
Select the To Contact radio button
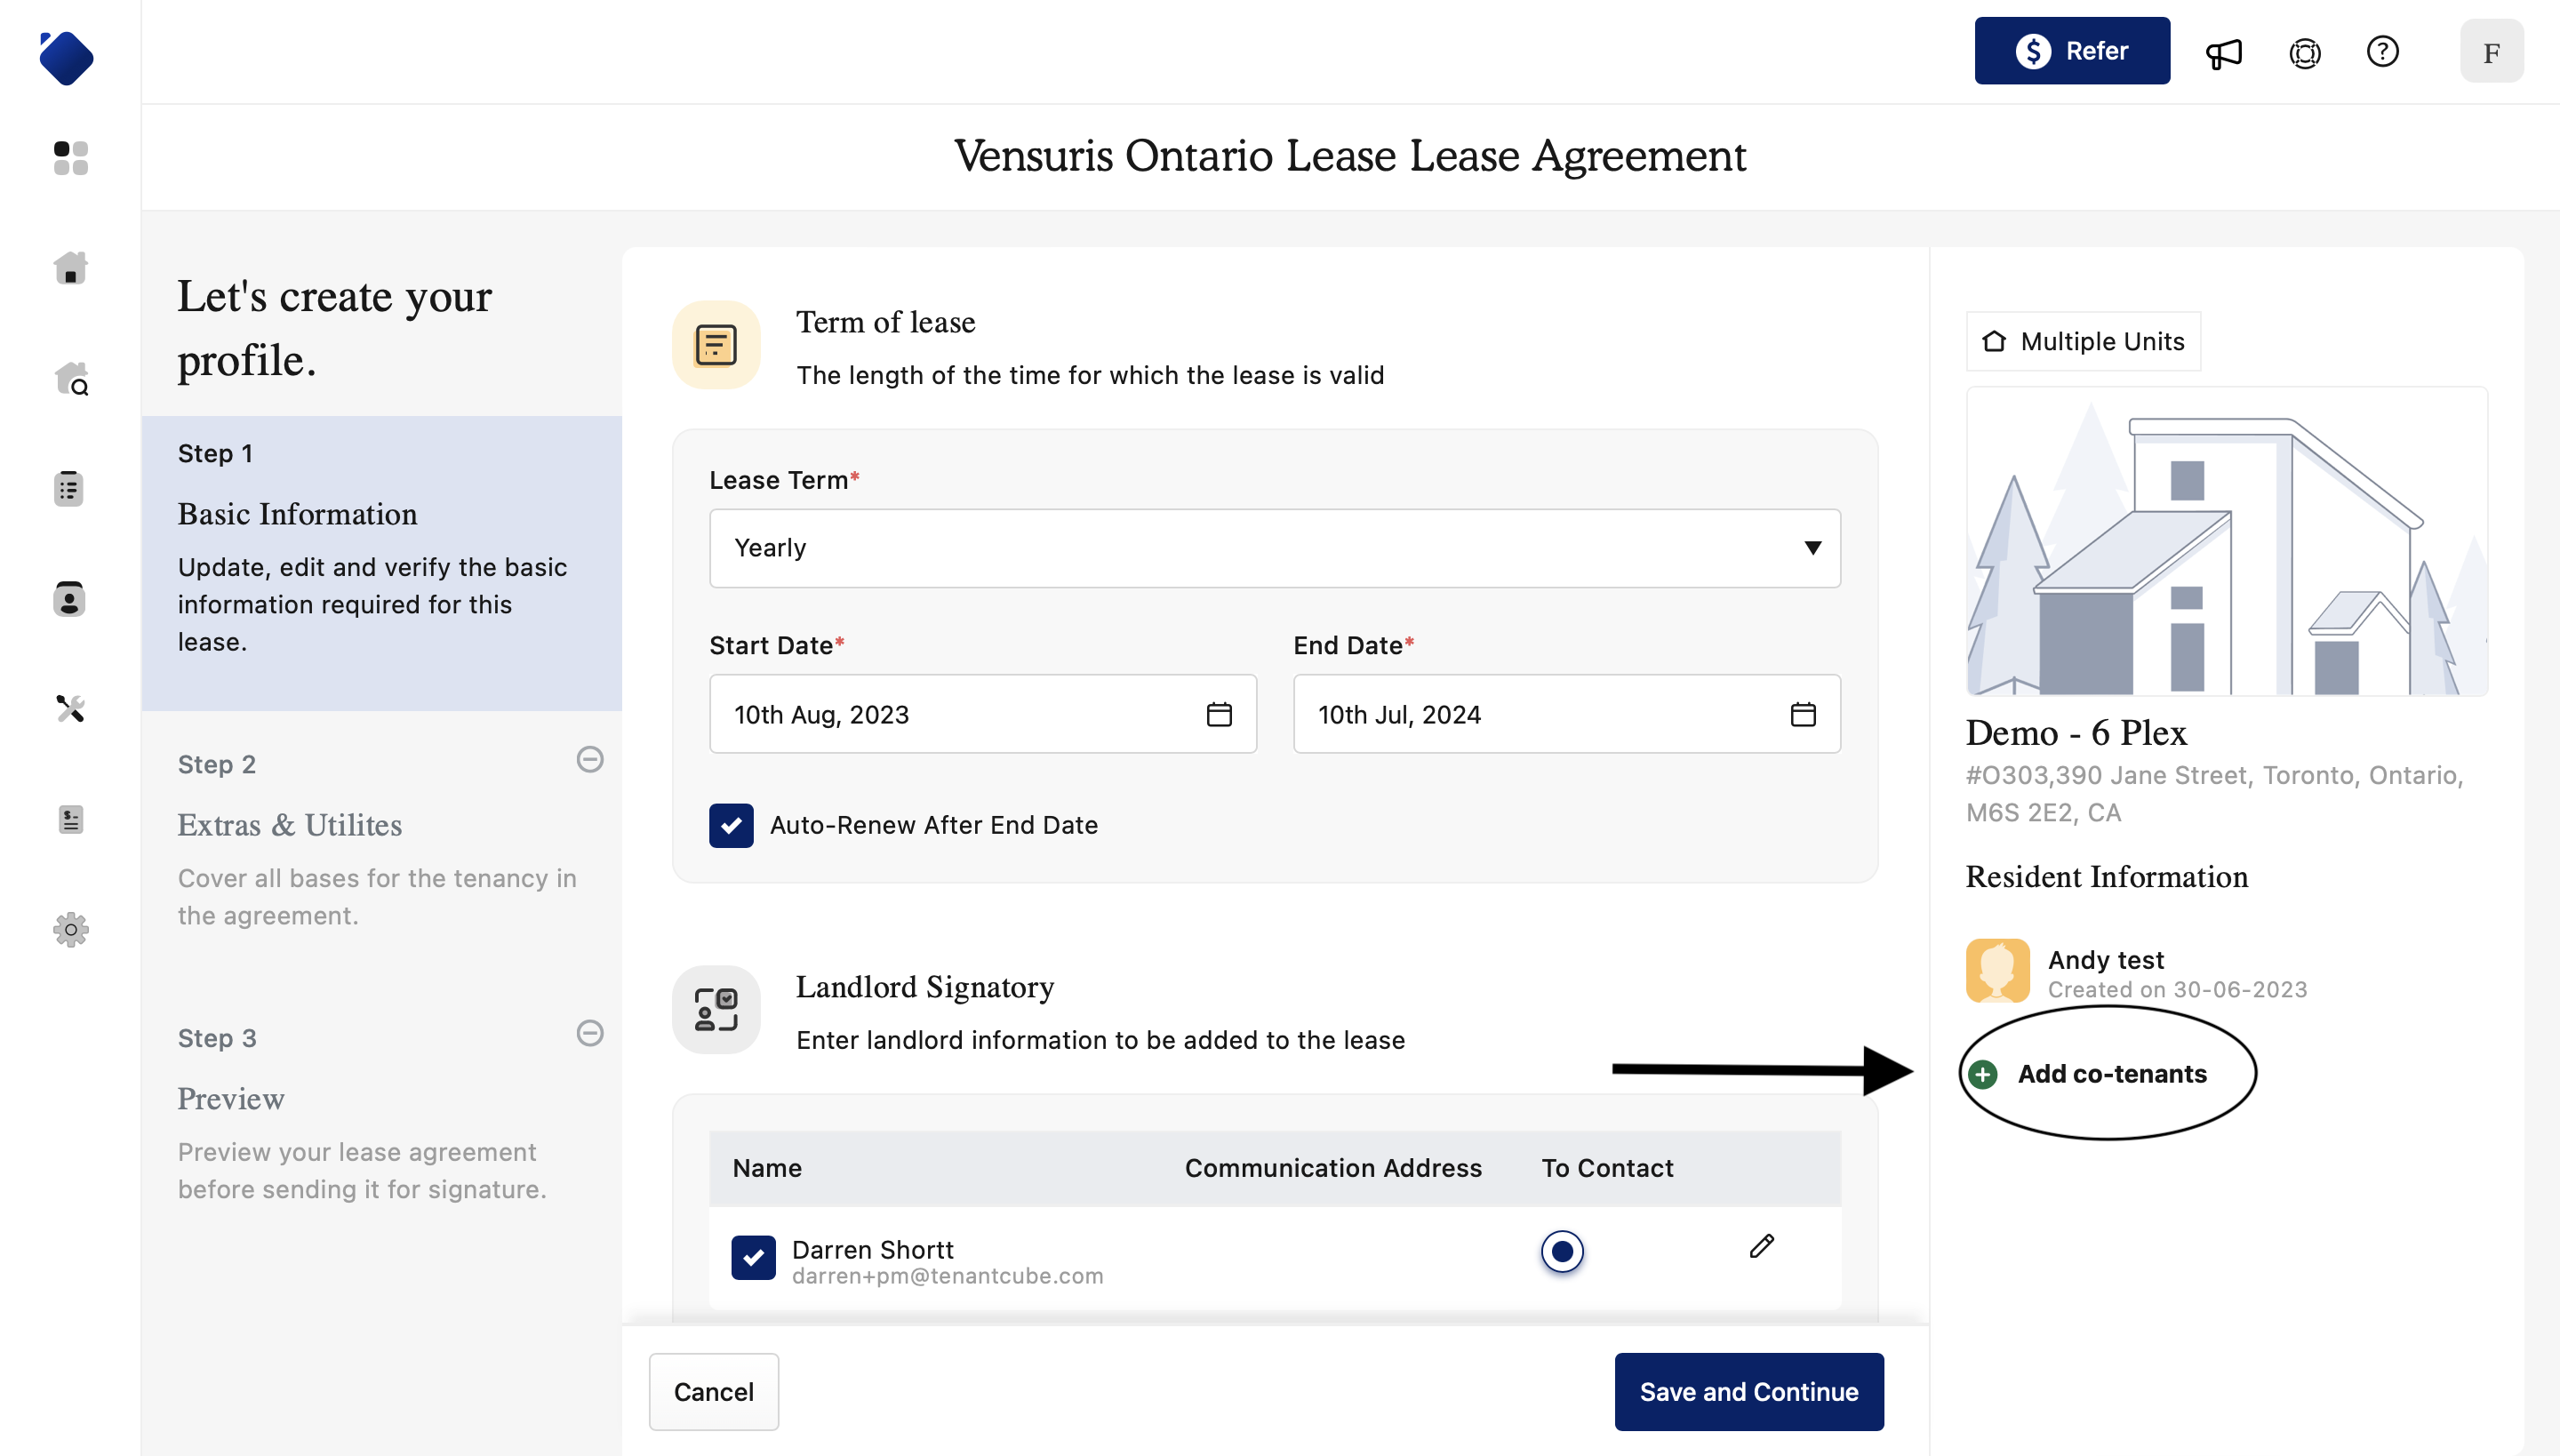1561,1251
